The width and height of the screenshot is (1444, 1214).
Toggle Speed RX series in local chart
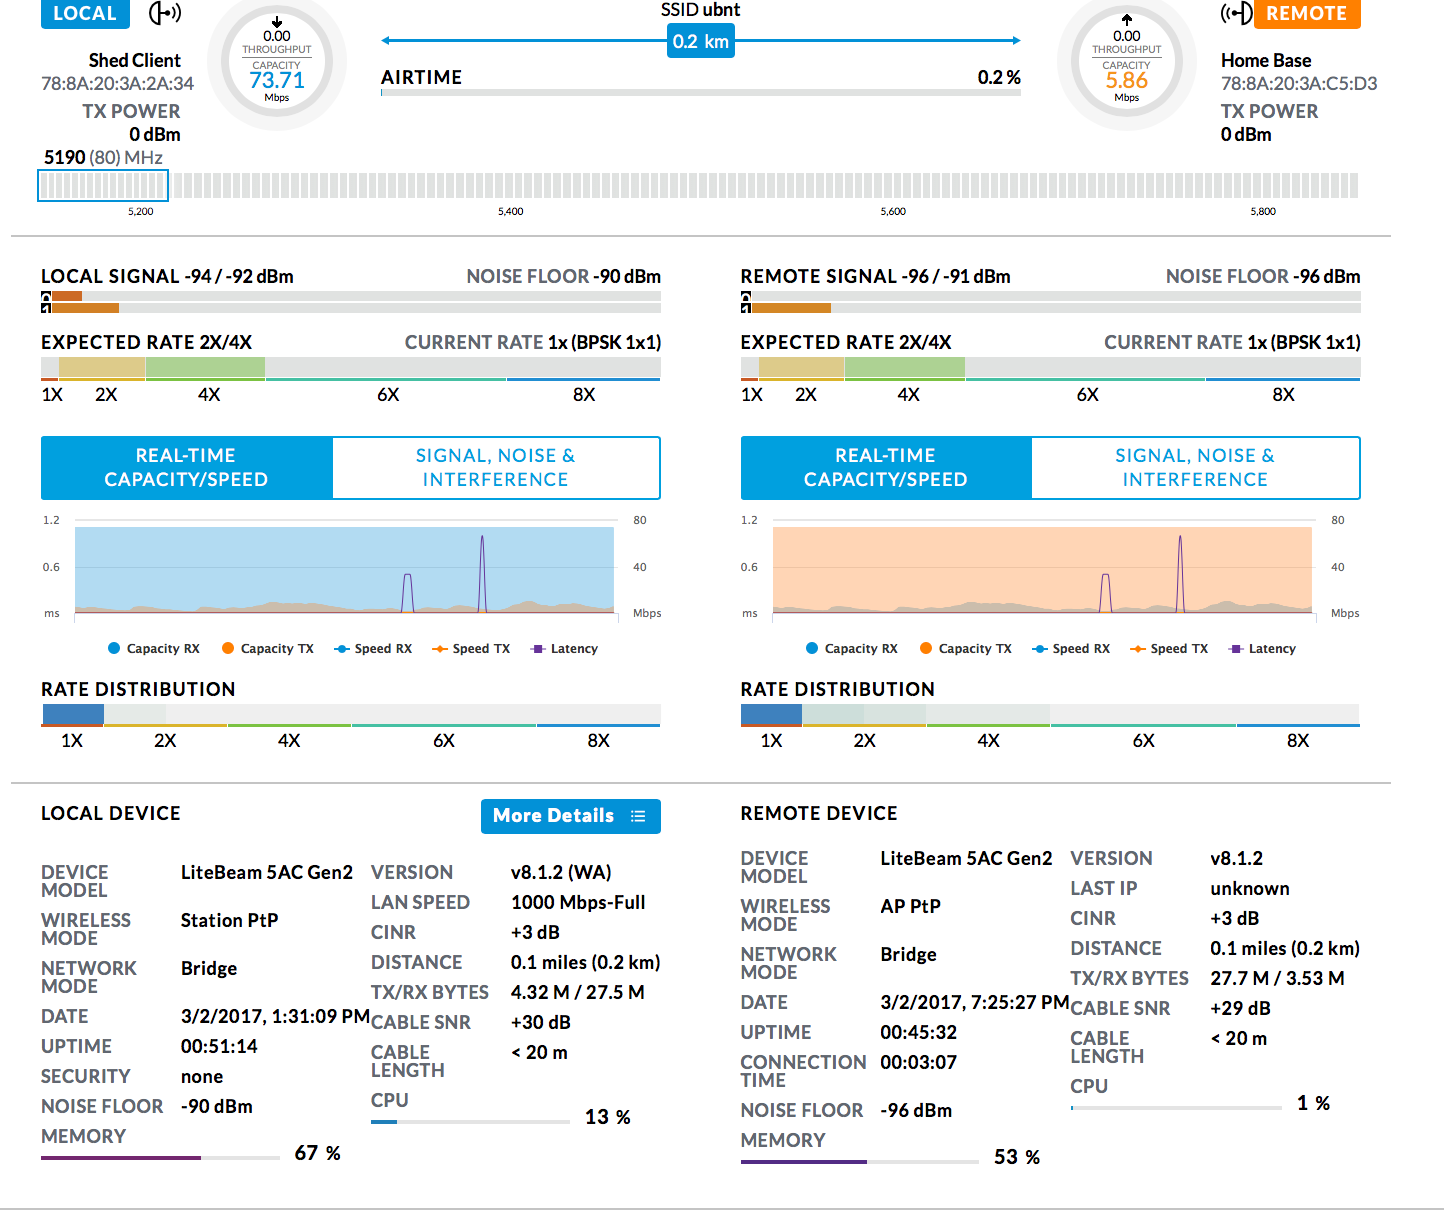tap(373, 649)
